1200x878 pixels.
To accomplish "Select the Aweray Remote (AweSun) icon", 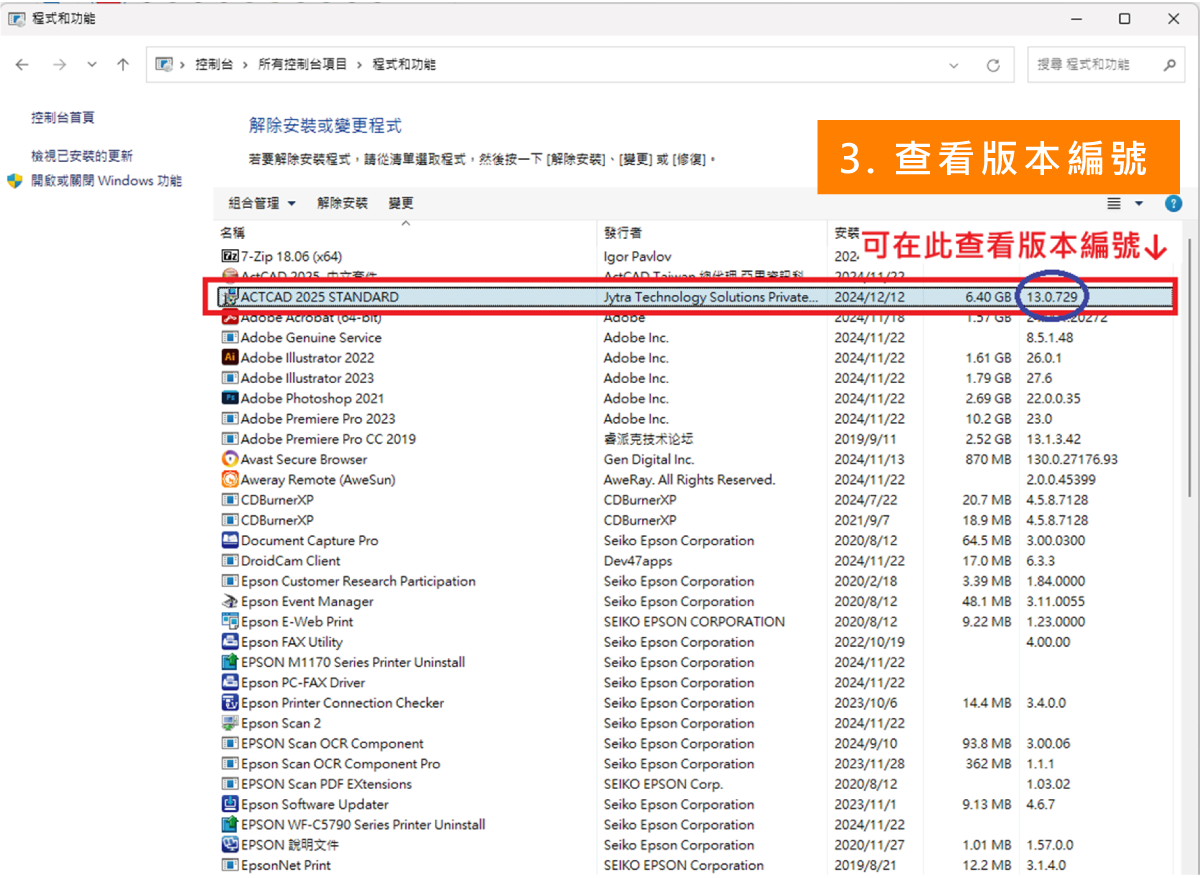I will [x=230, y=480].
